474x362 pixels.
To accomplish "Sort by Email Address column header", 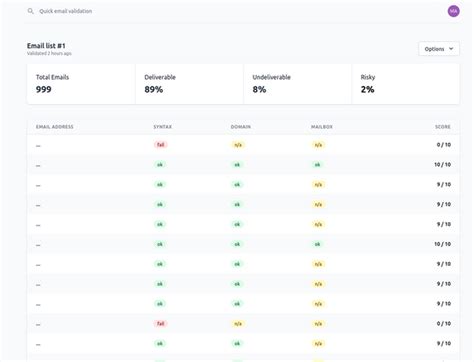I will (x=55, y=127).
